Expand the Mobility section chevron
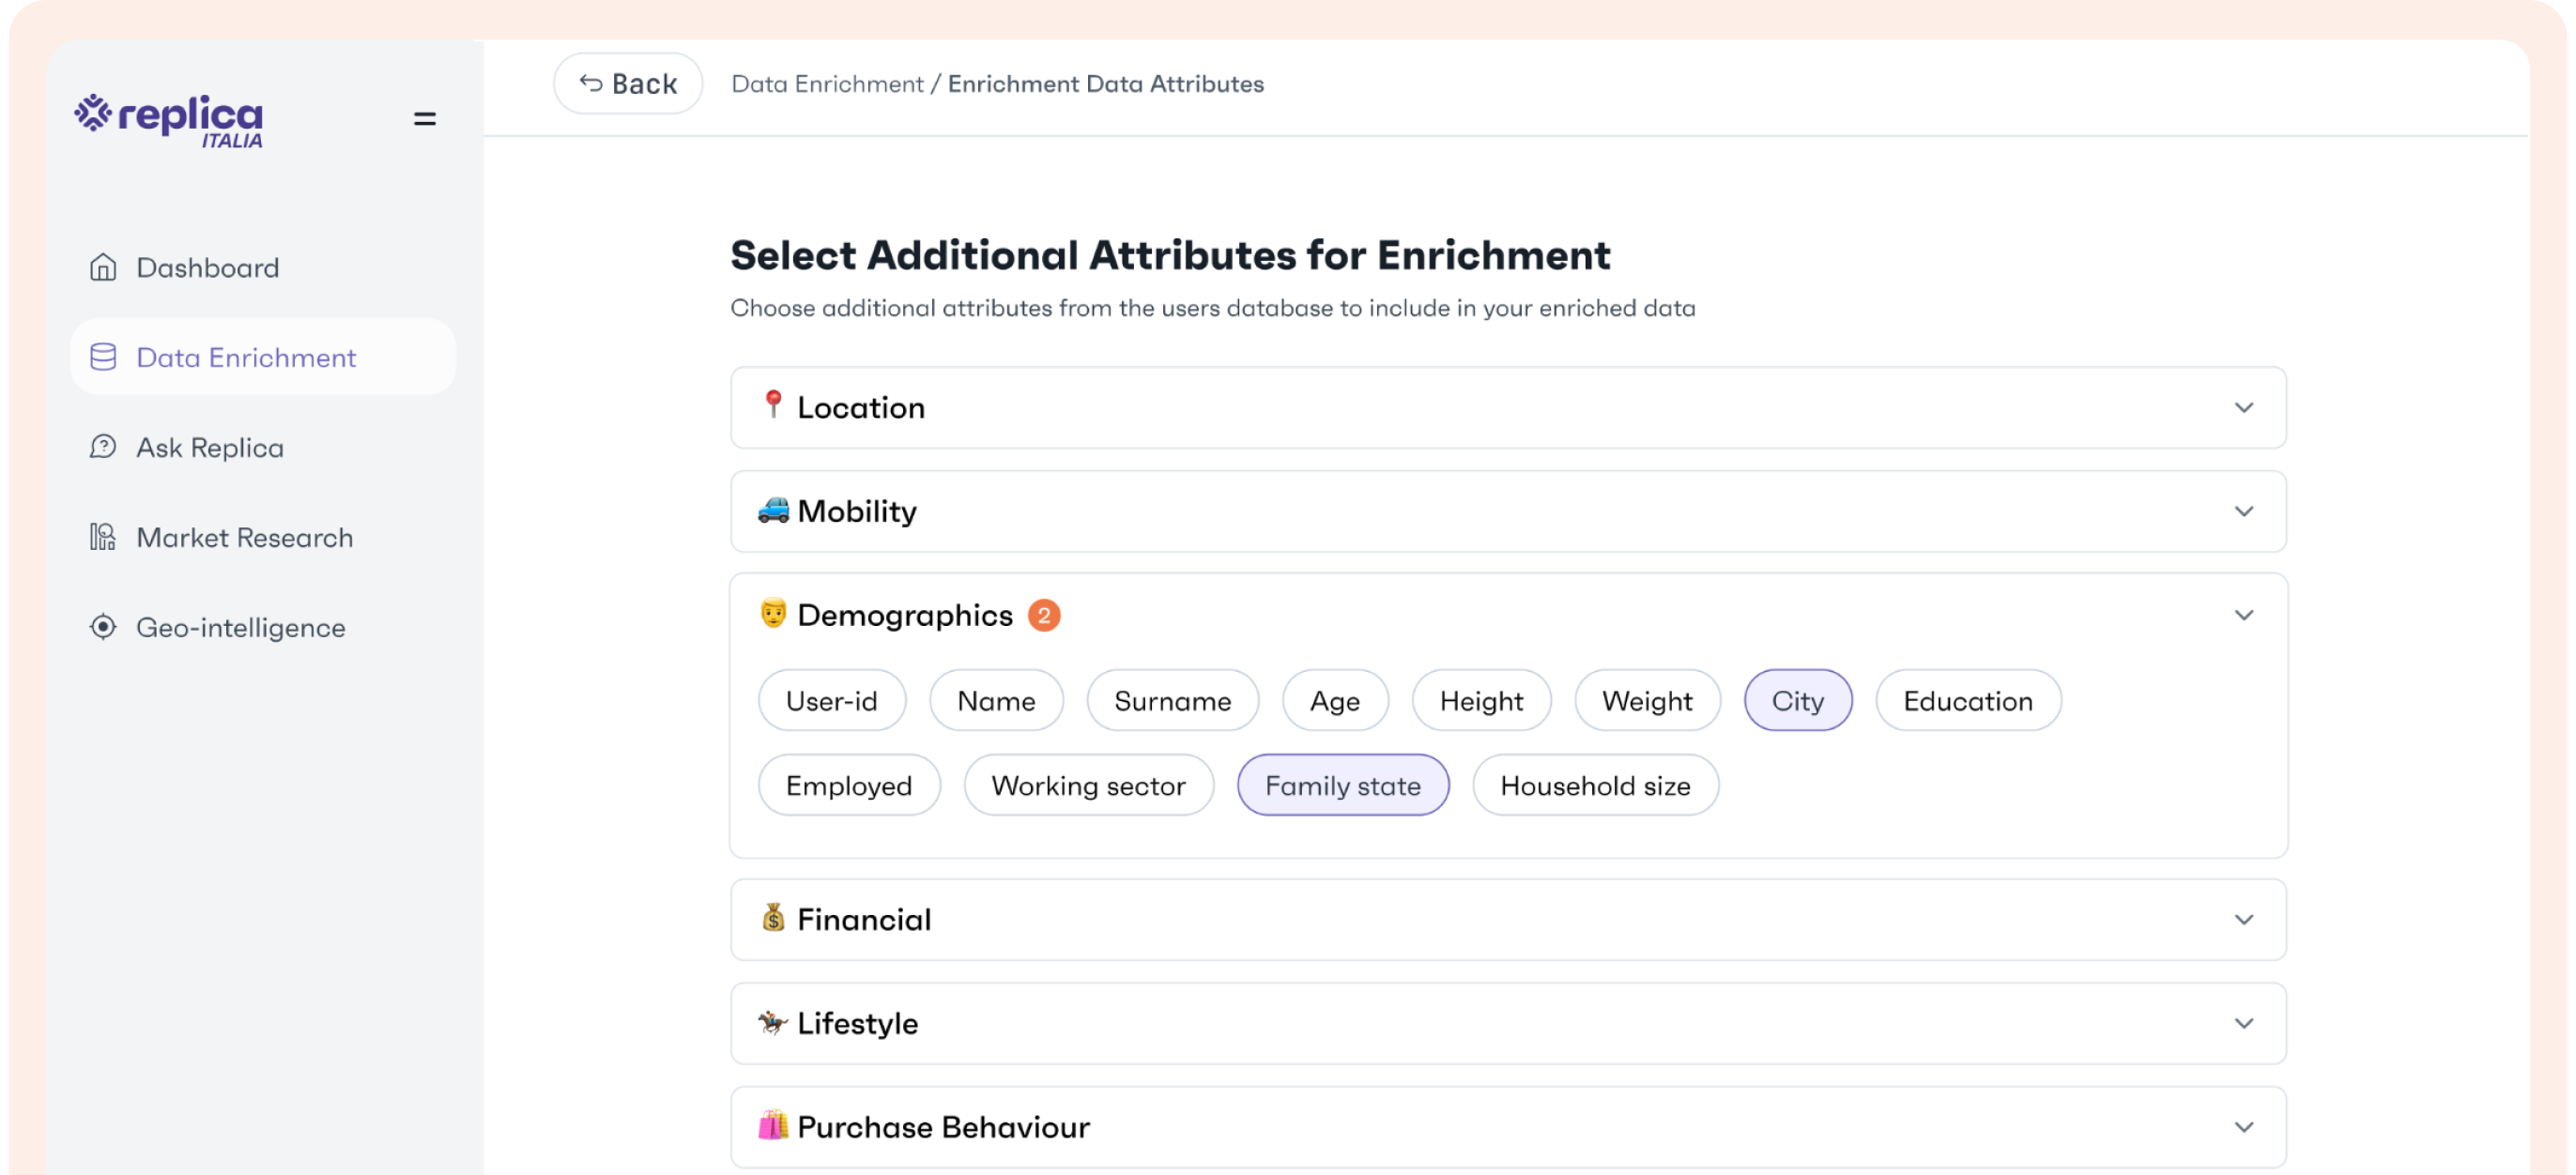 pyautogui.click(x=2244, y=512)
